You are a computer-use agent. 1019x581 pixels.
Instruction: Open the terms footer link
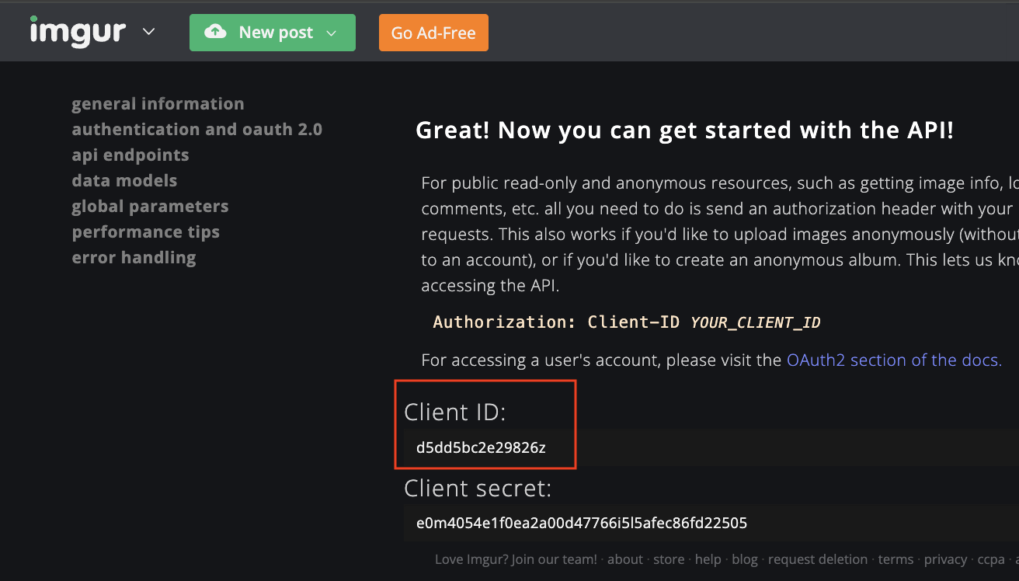tap(896, 560)
